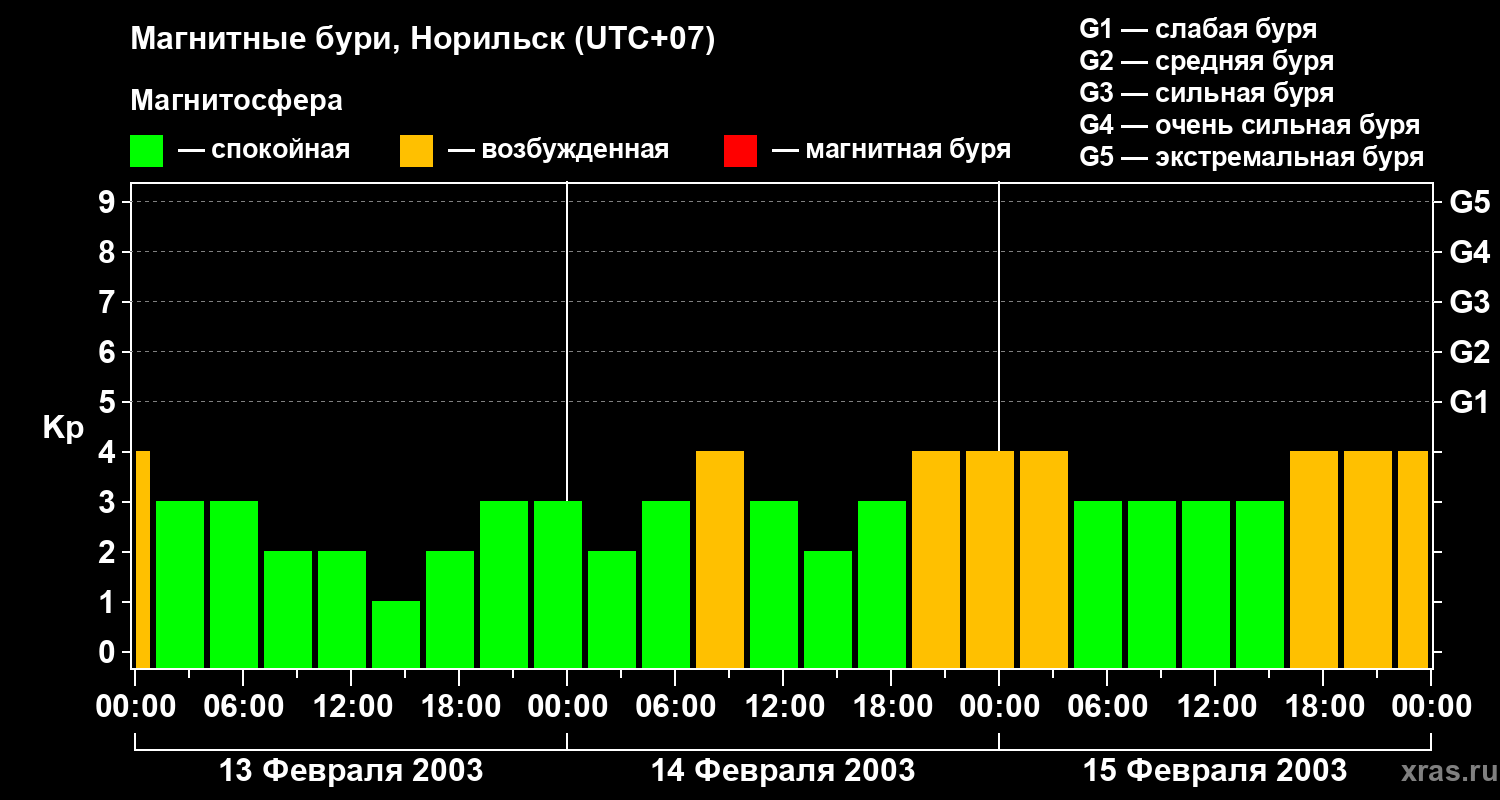This screenshot has width=1500, height=800.
Task: Select the chart title 'Магнитные бури, Норильск (UTC+07)'
Action: click(423, 41)
